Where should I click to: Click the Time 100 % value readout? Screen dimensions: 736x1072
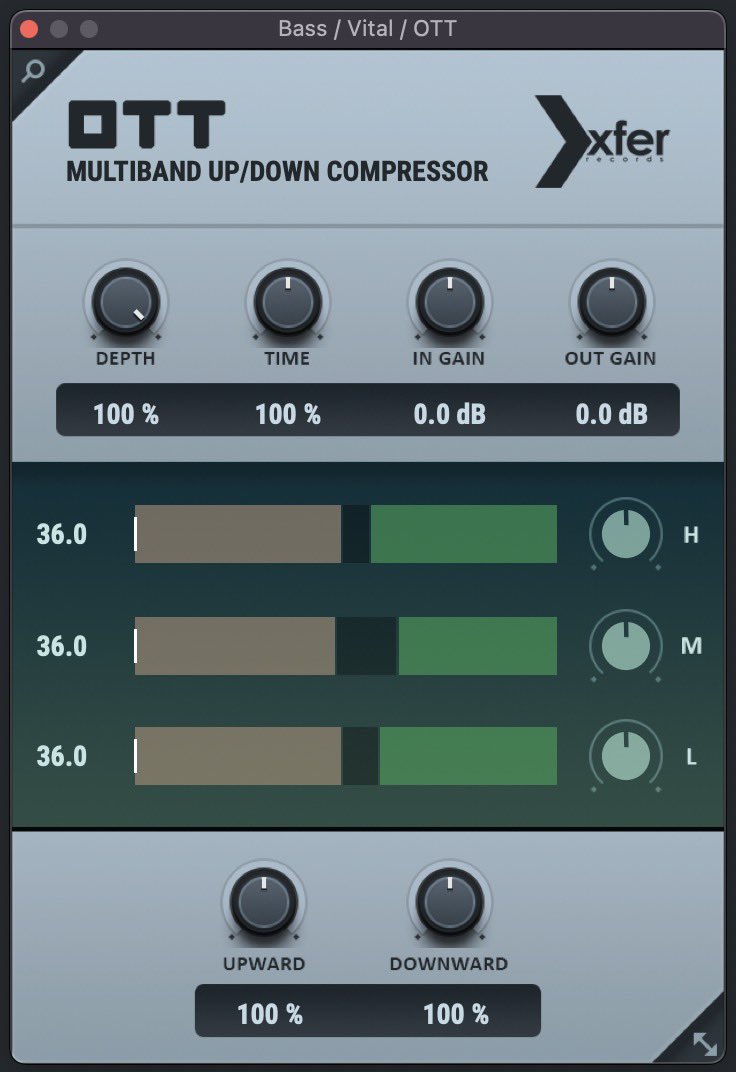288,414
